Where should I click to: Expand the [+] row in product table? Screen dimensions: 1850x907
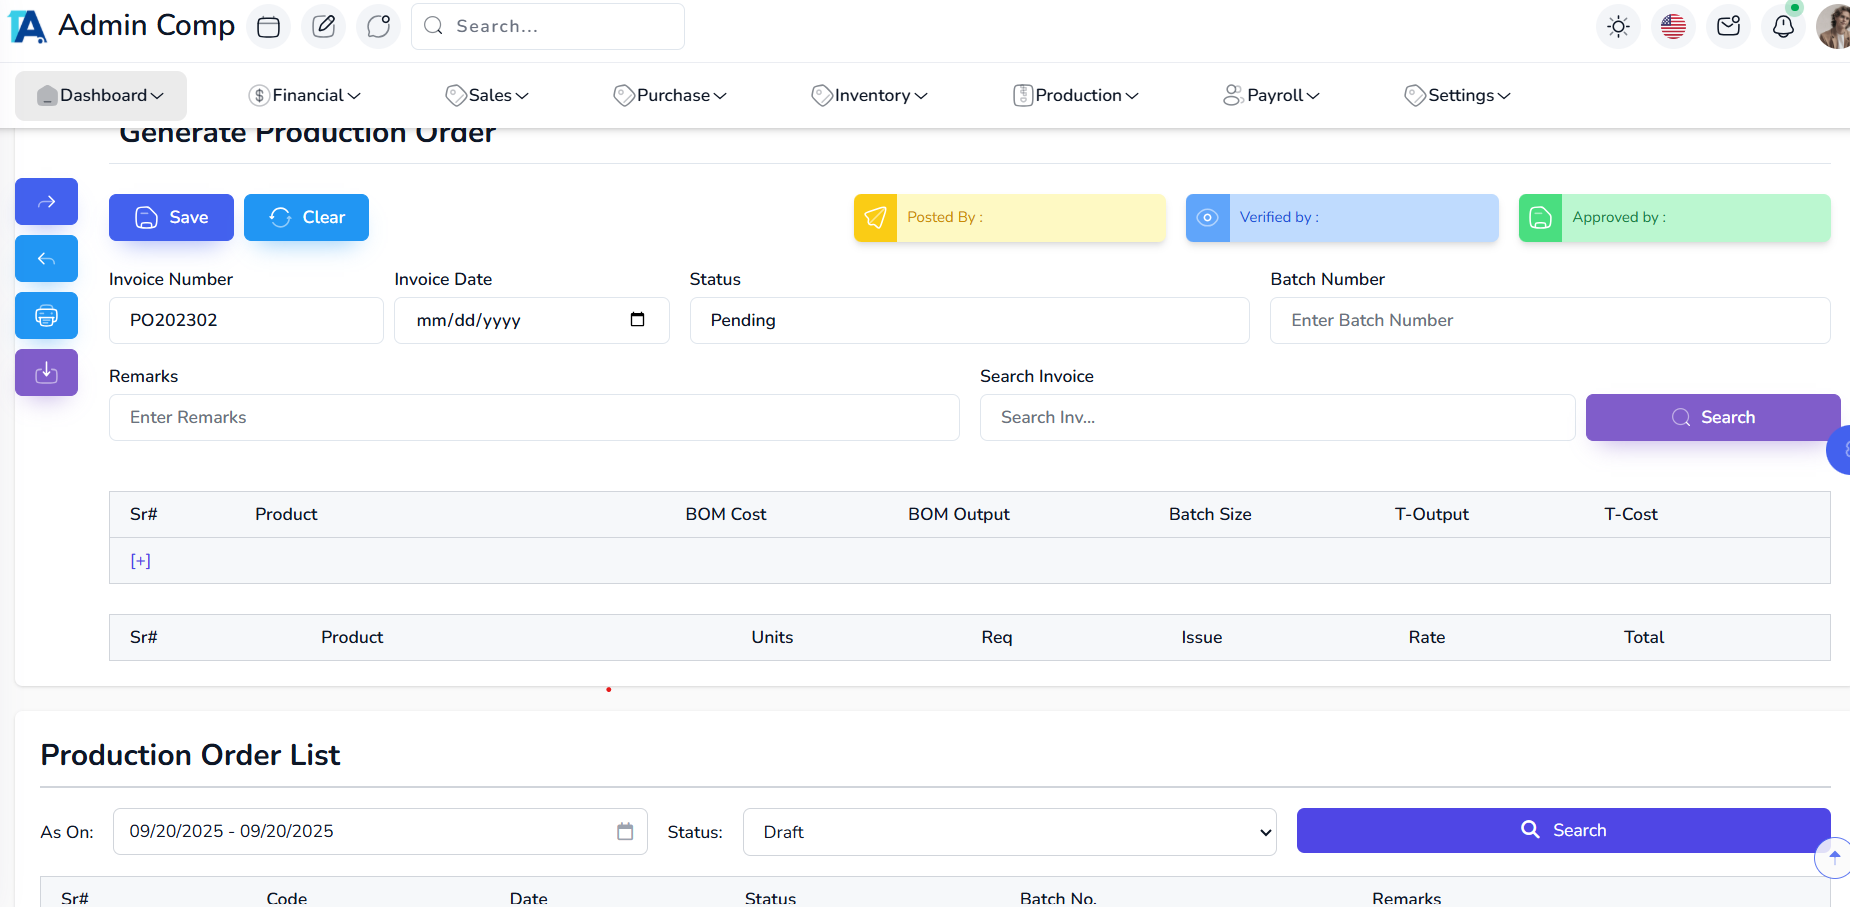point(140,561)
